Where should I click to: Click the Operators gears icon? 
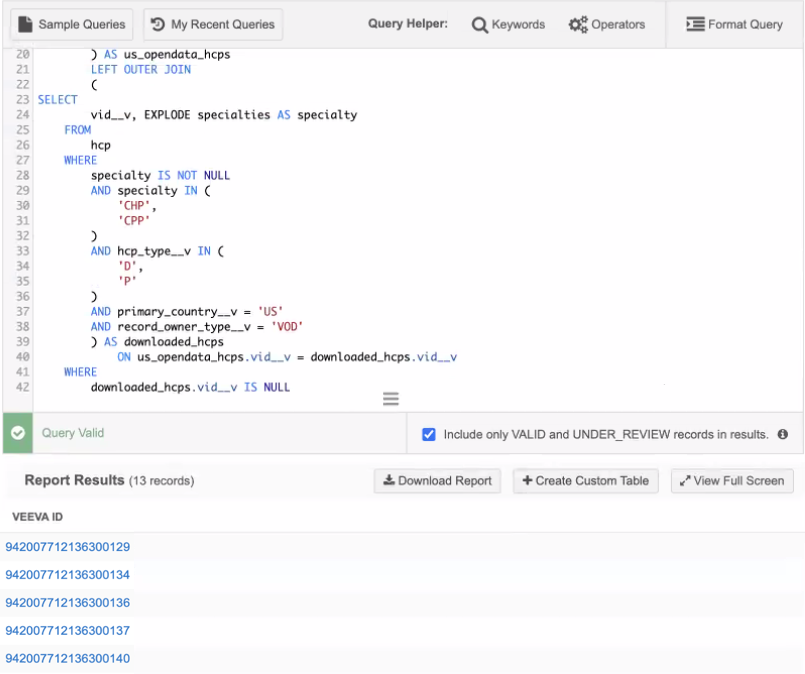click(x=578, y=24)
